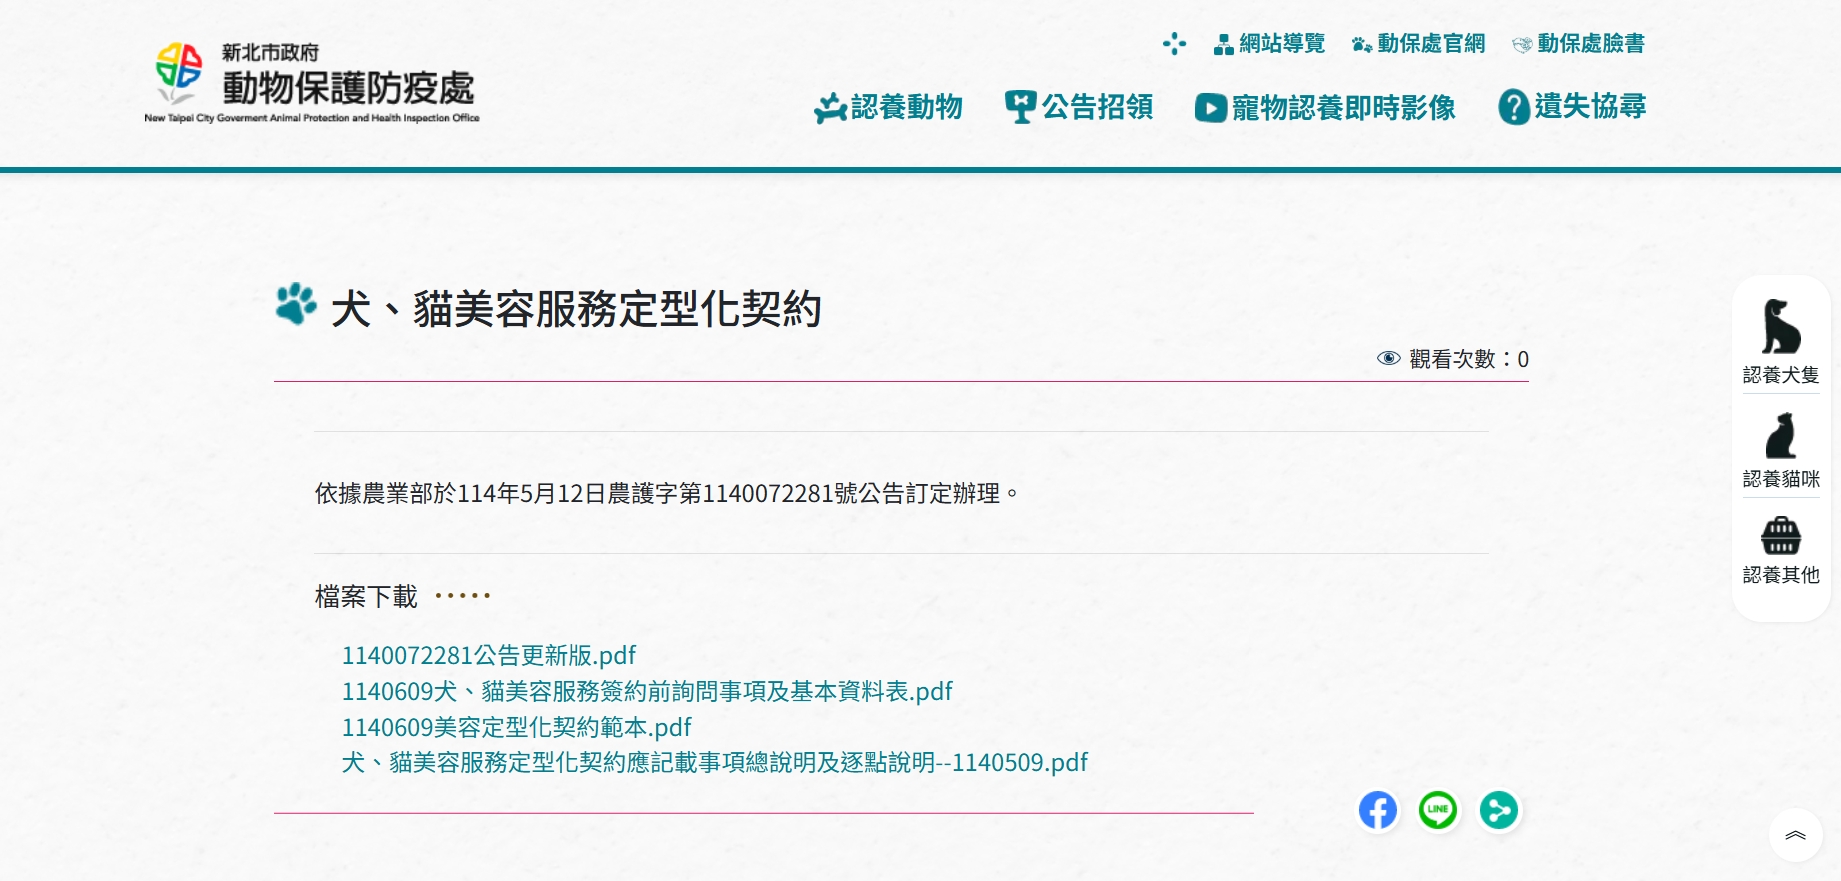
Task: Click the pet carrier icon for 認養其他
Action: pos(1781,535)
